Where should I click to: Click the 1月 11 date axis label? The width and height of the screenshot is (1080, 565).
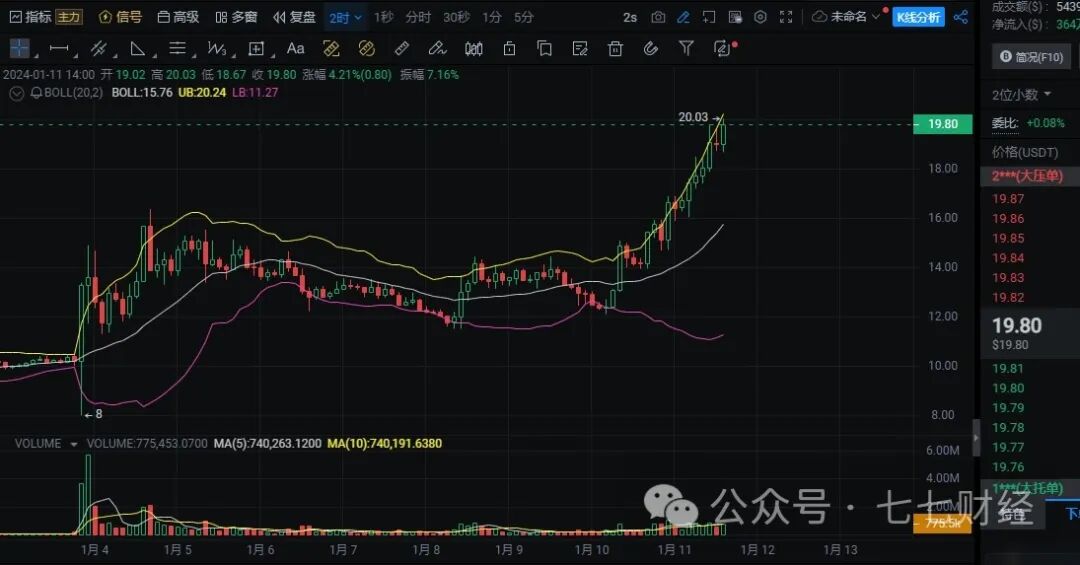[674, 549]
